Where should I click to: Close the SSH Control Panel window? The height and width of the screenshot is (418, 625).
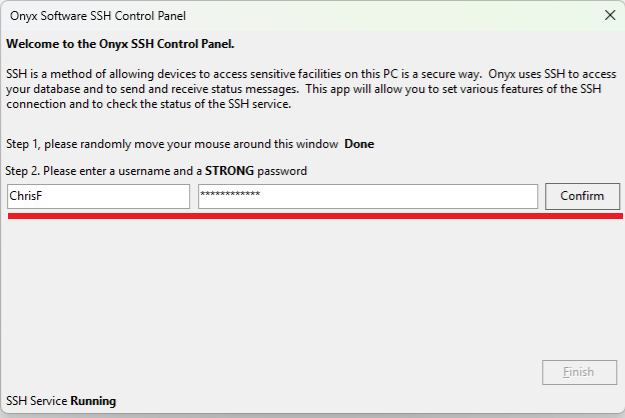click(x=610, y=15)
